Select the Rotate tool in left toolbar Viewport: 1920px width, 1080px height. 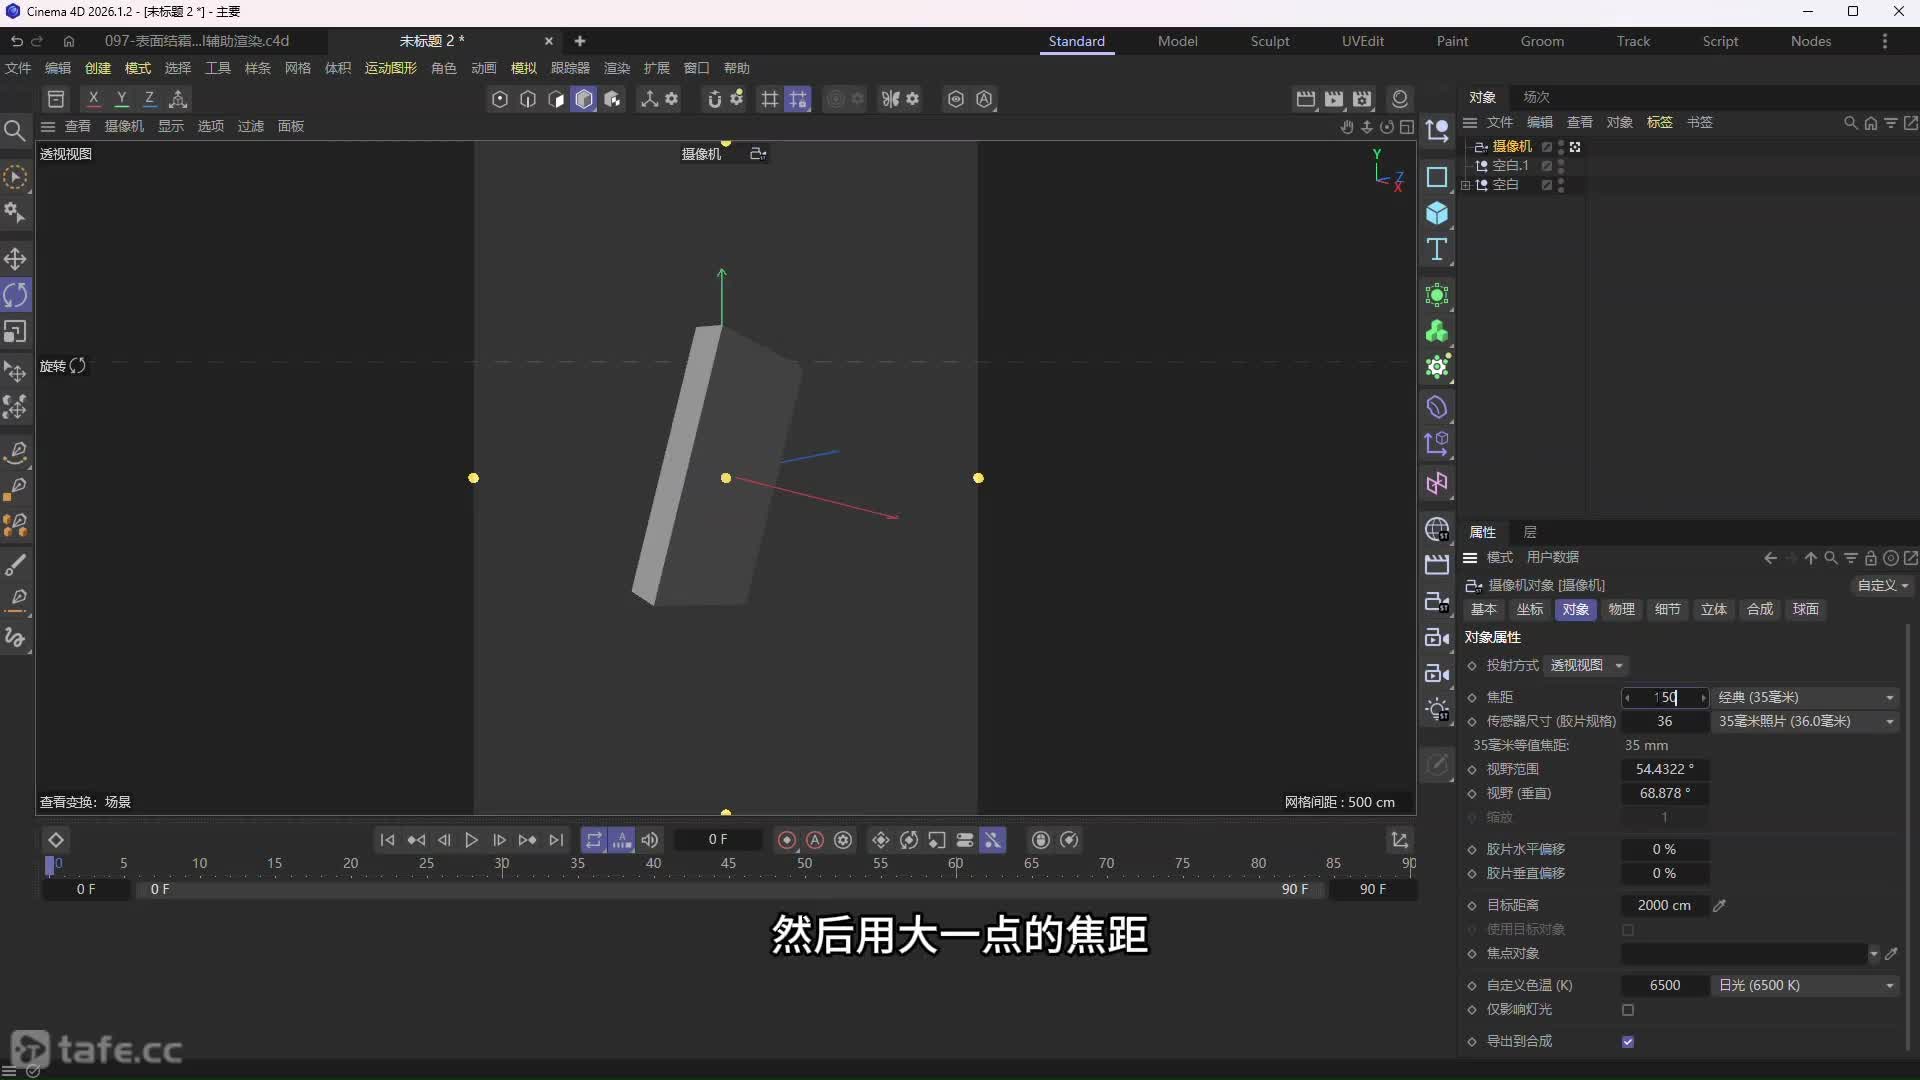[x=15, y=296]
